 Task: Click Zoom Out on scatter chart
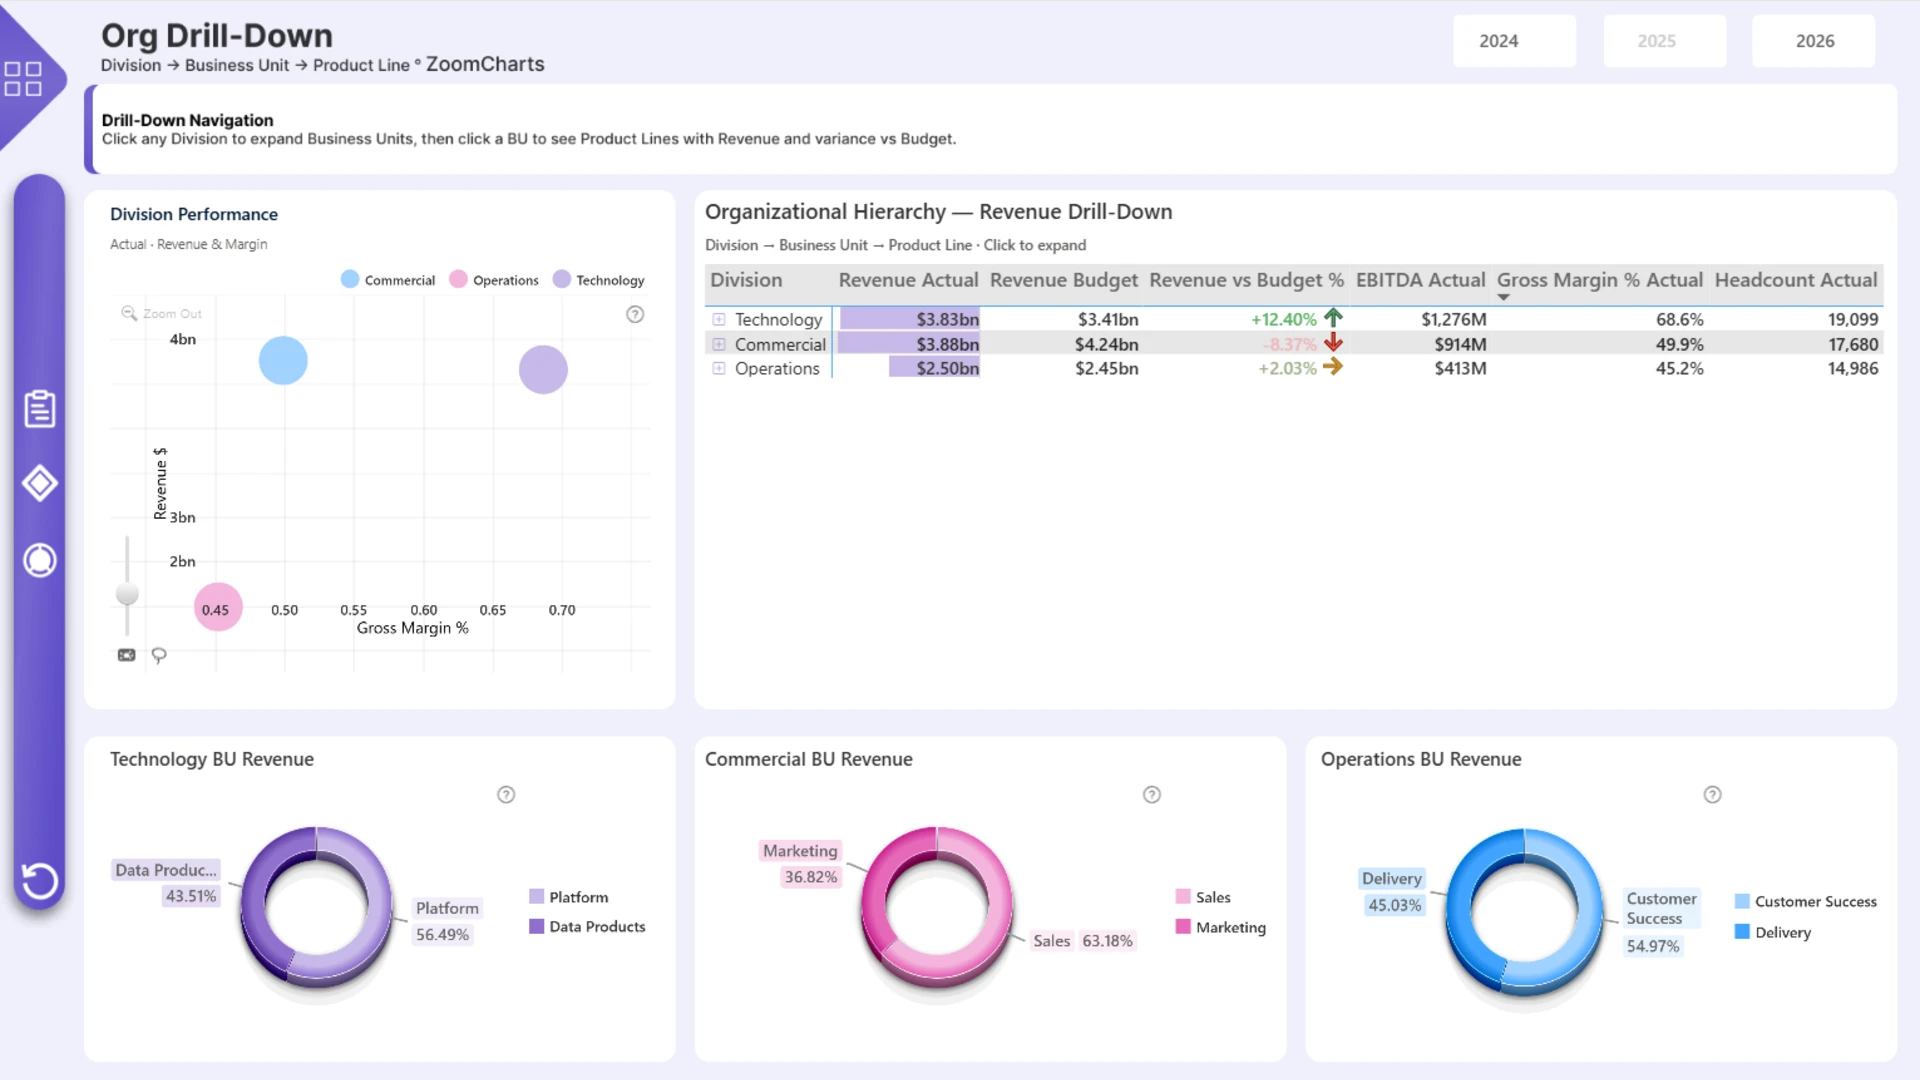point(162,314)
